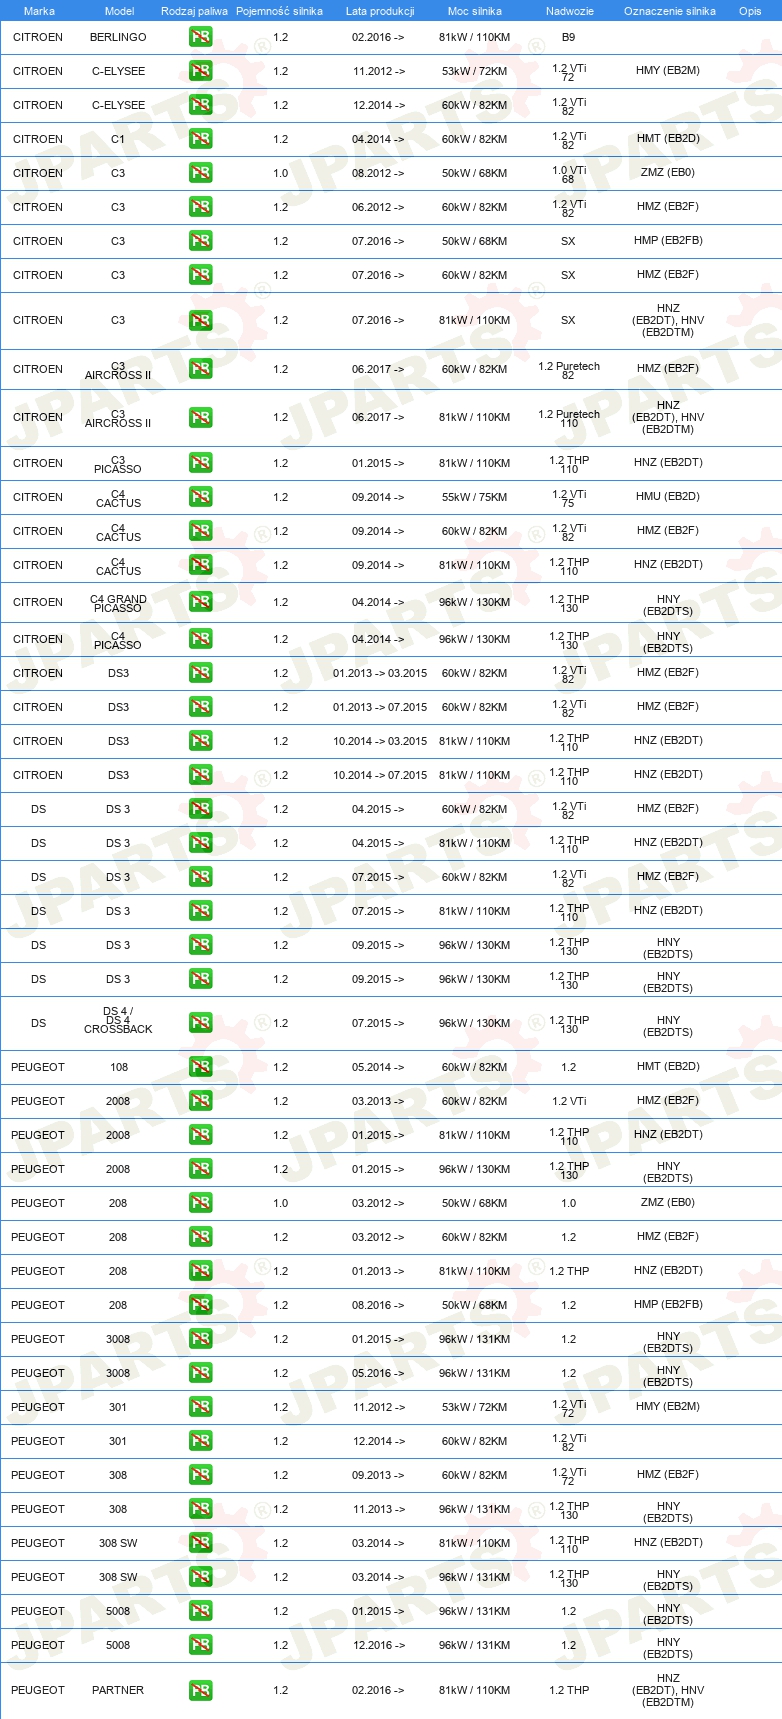
Task: Click the fuel icon in the C-ELYSEE 12.2014 row
Action: coord(200,105)
